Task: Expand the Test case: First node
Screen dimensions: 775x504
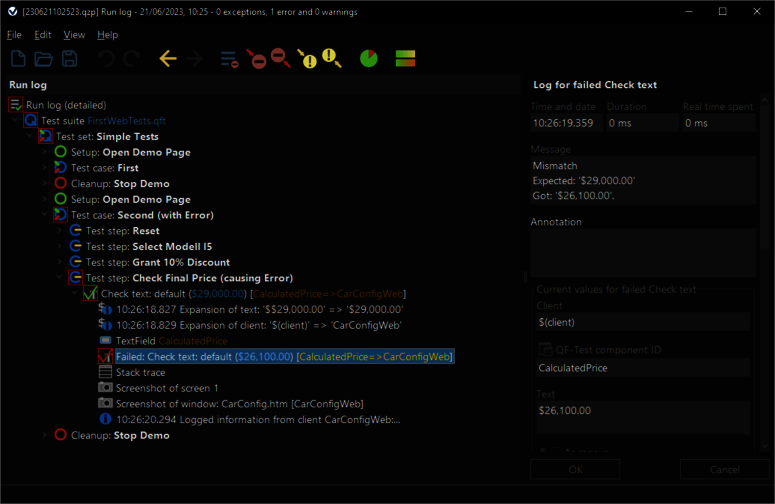Action: tap(44, 168)
